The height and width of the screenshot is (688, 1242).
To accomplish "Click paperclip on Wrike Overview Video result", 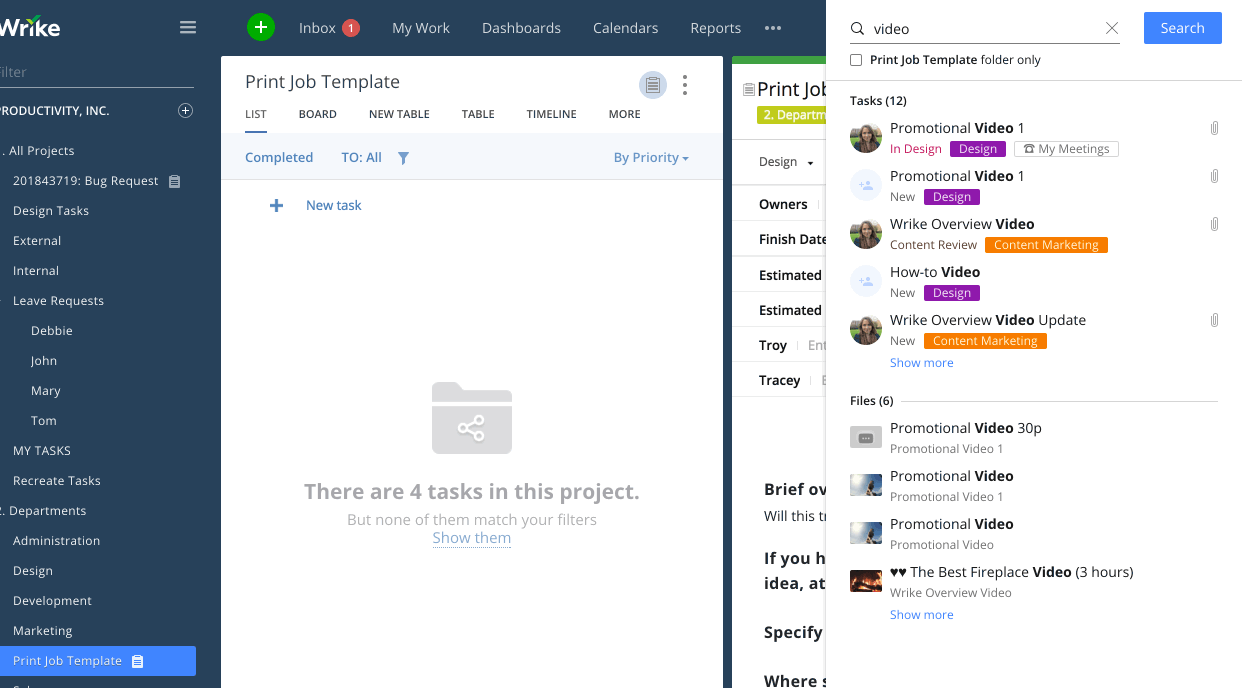I will coord(1214,224).
